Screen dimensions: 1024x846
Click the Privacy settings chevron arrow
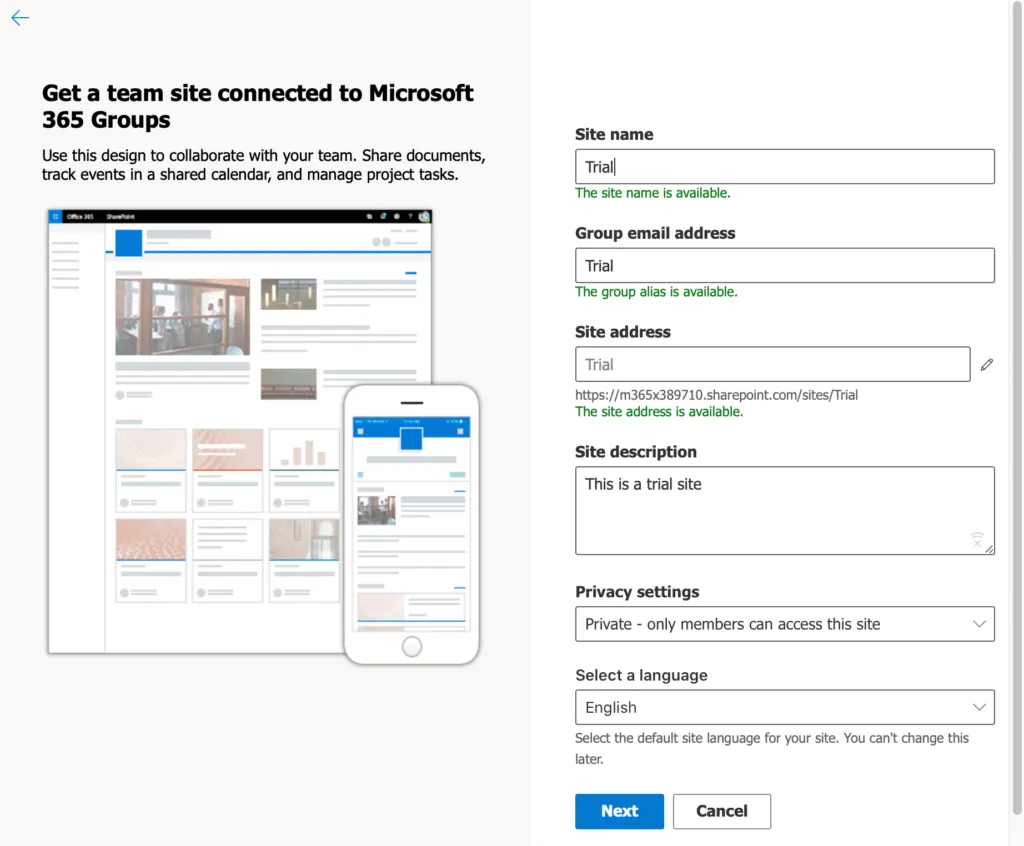978,624
